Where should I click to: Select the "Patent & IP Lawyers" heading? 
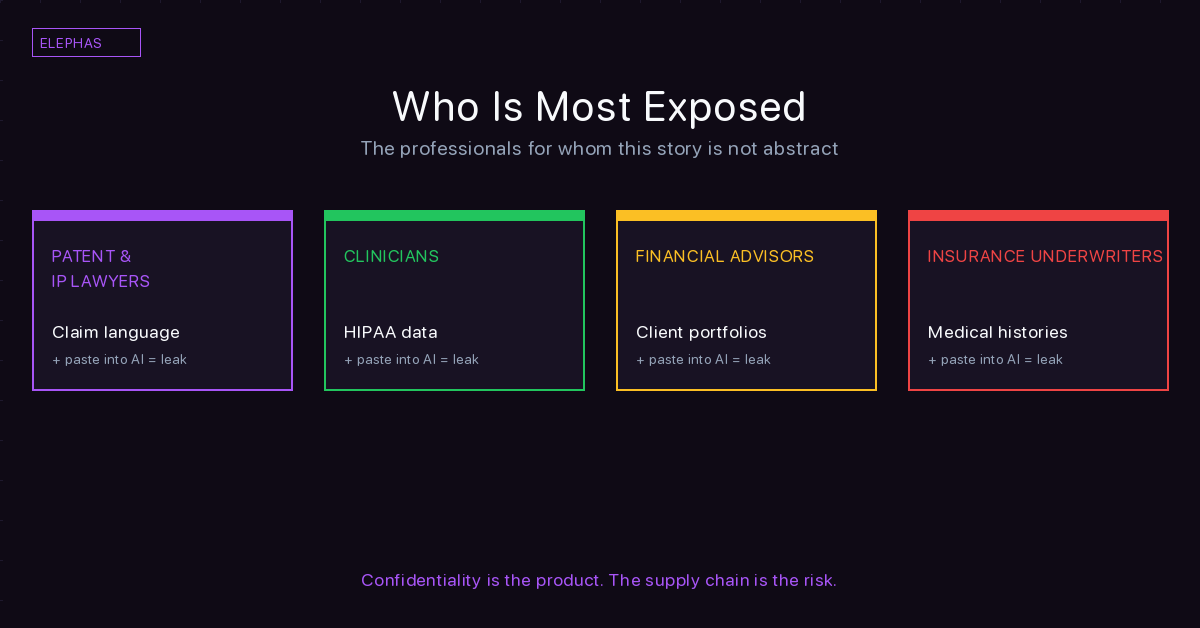coord(101,269)
